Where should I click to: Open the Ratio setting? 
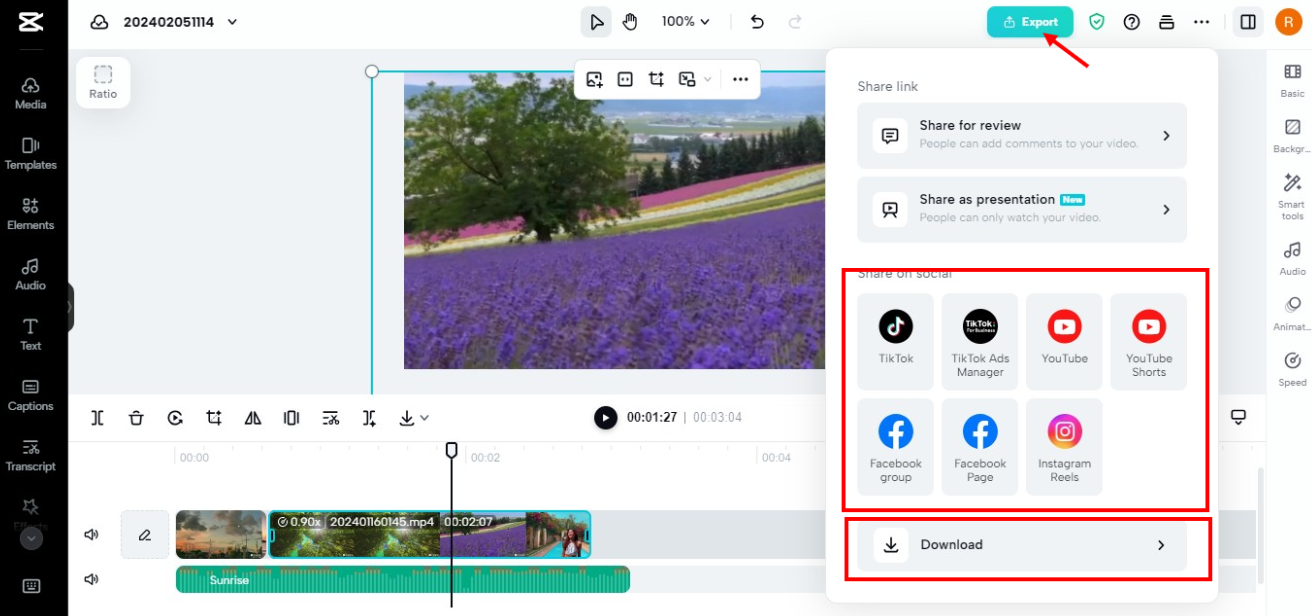click(x=103, y=82)
